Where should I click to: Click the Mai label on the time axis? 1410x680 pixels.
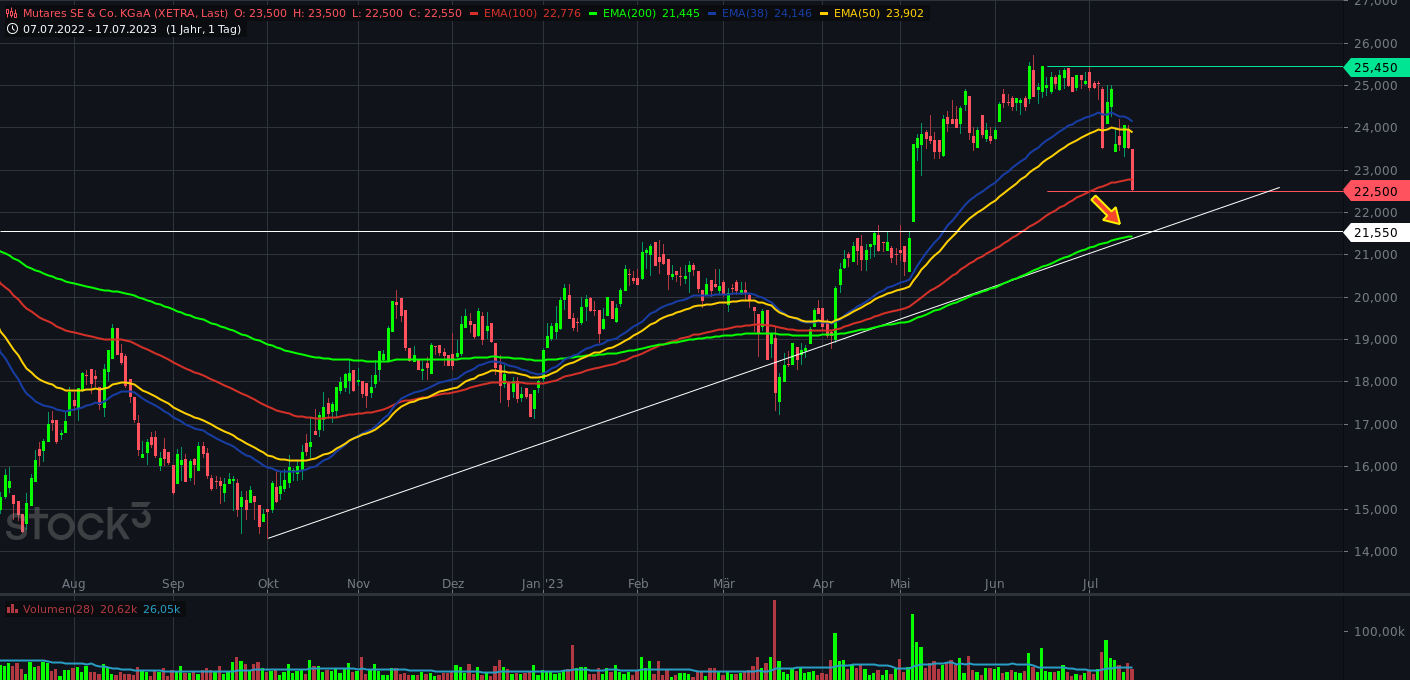(x=900, y=584)
